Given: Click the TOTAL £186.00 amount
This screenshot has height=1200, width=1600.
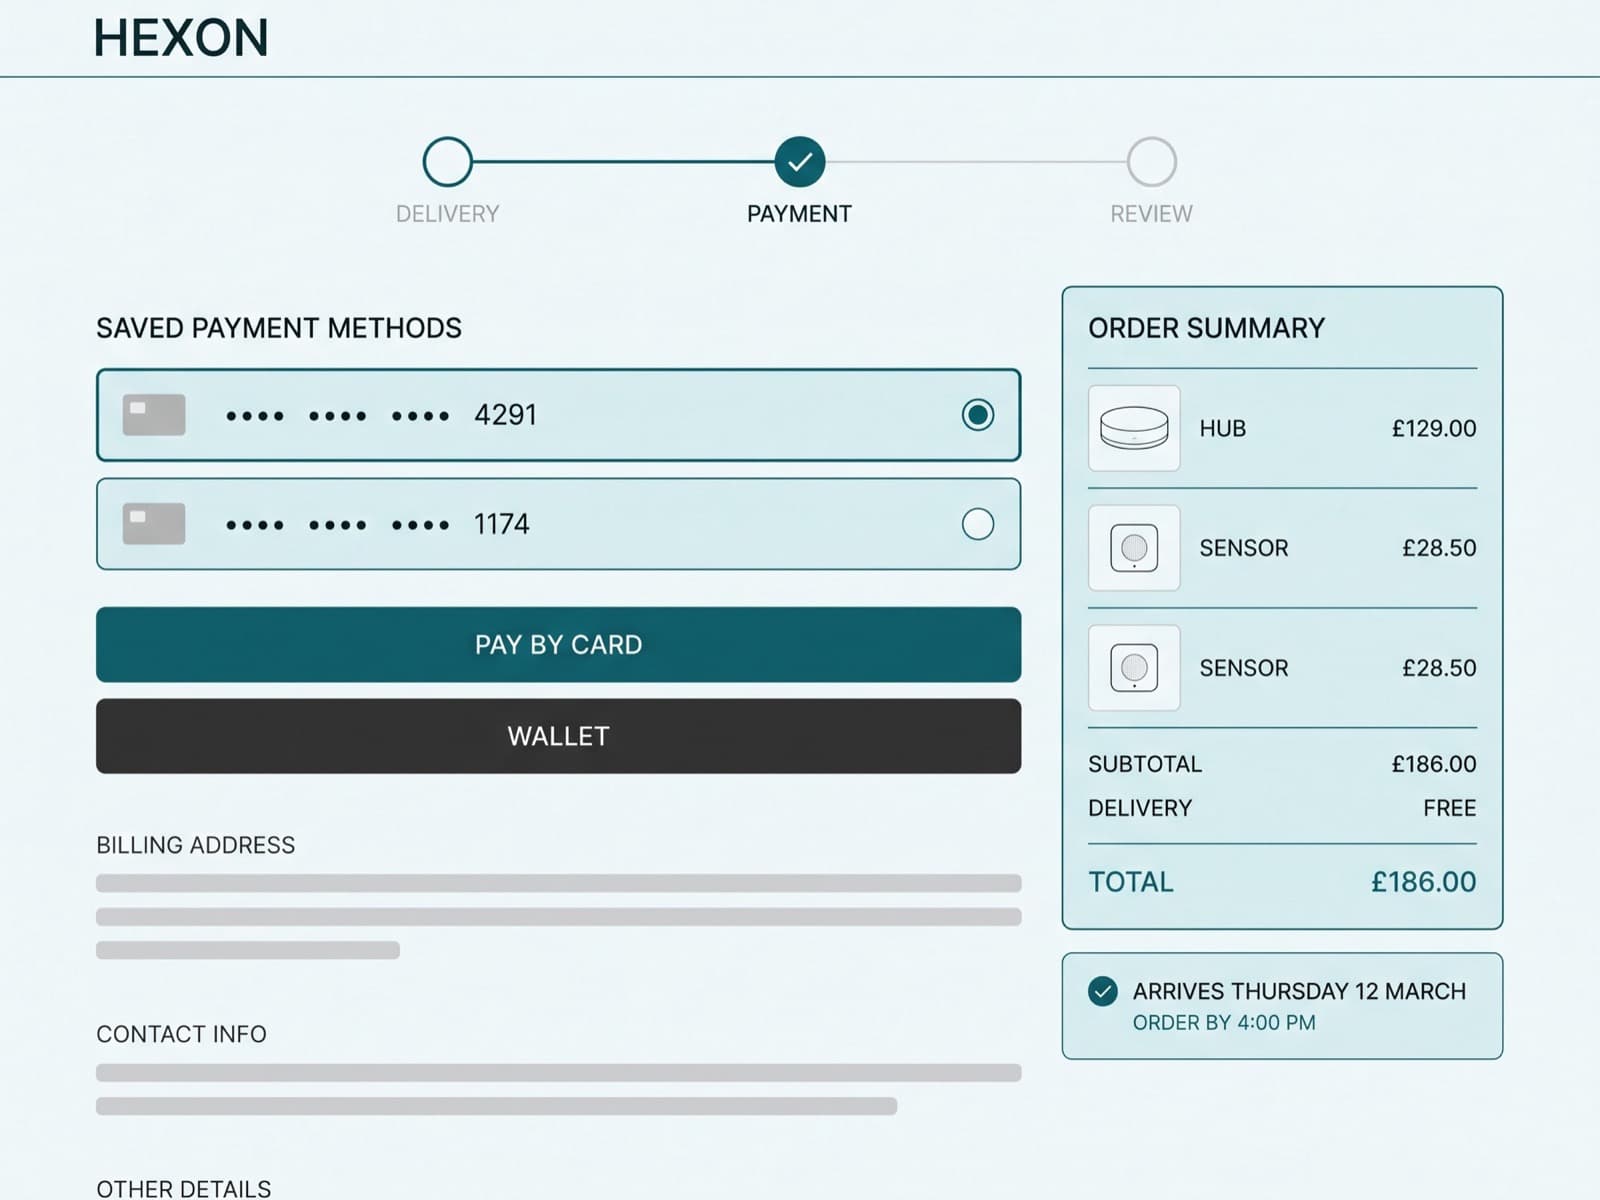Looking at the screenshot, I should point(1424,882).
